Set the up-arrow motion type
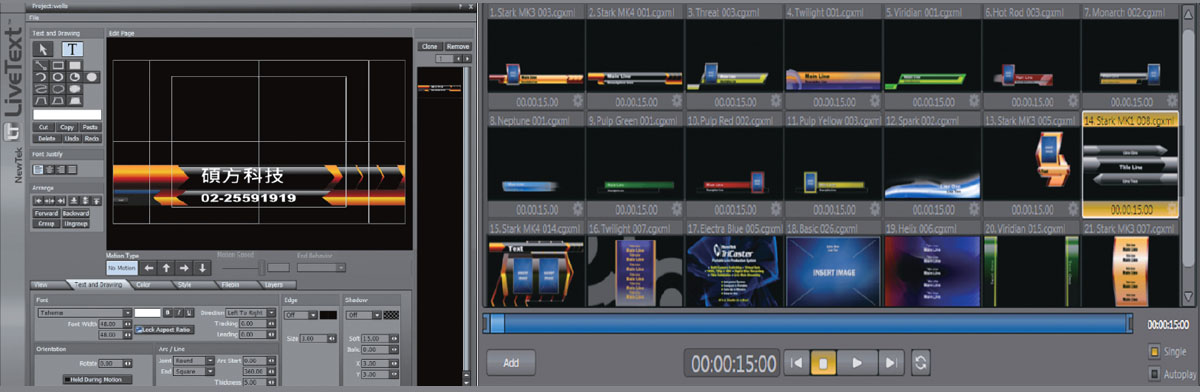The height and width of the screenshot is (392, 1200). [166, 267]
